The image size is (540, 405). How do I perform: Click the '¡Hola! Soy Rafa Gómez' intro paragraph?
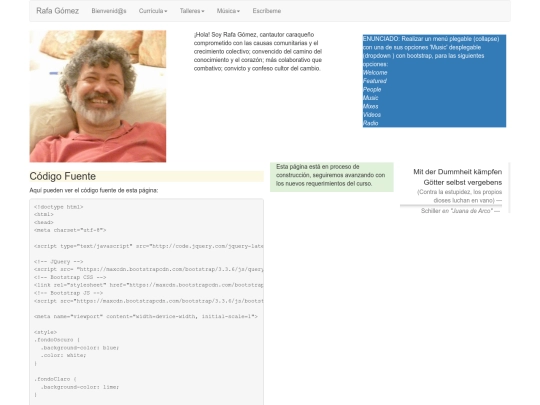click(x=258, y=52)
